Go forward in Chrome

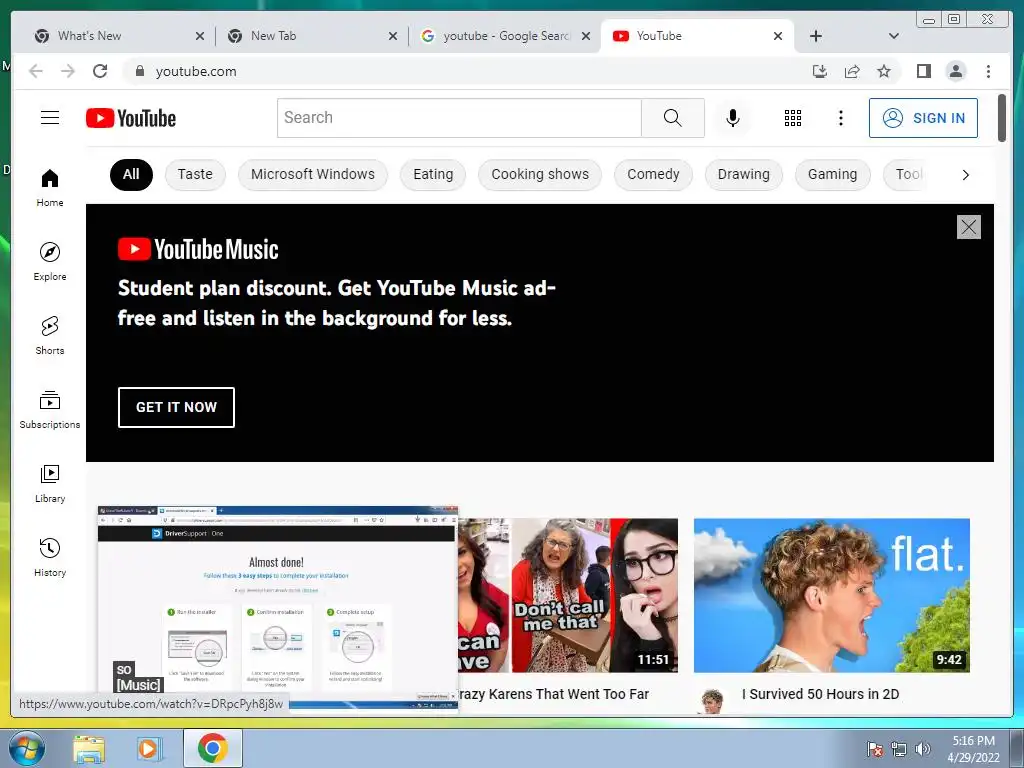coord(68,71)
